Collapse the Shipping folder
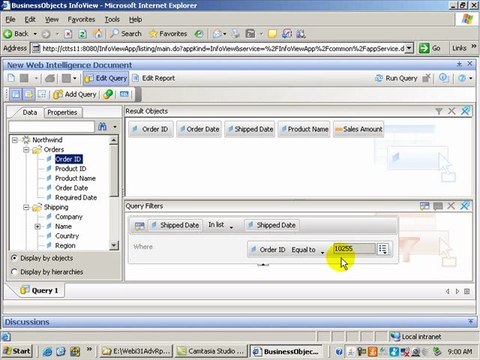 coord(26,207)
